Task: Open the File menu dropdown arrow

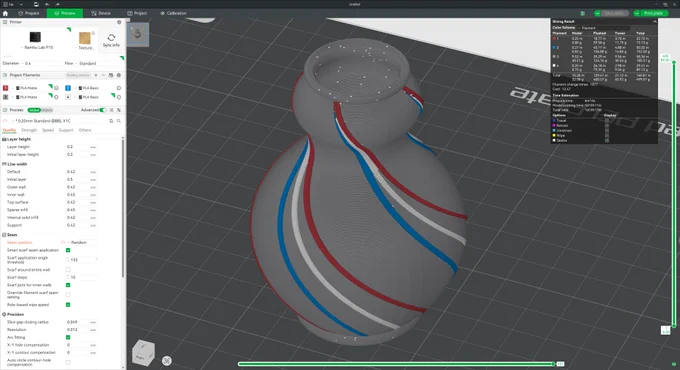Action: pyautogui.click(x=21, y=4)
